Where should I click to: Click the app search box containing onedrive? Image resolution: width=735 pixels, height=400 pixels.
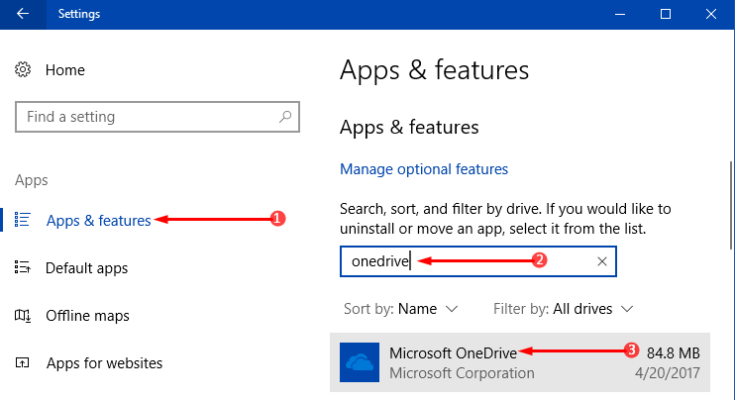coord(478,261)
